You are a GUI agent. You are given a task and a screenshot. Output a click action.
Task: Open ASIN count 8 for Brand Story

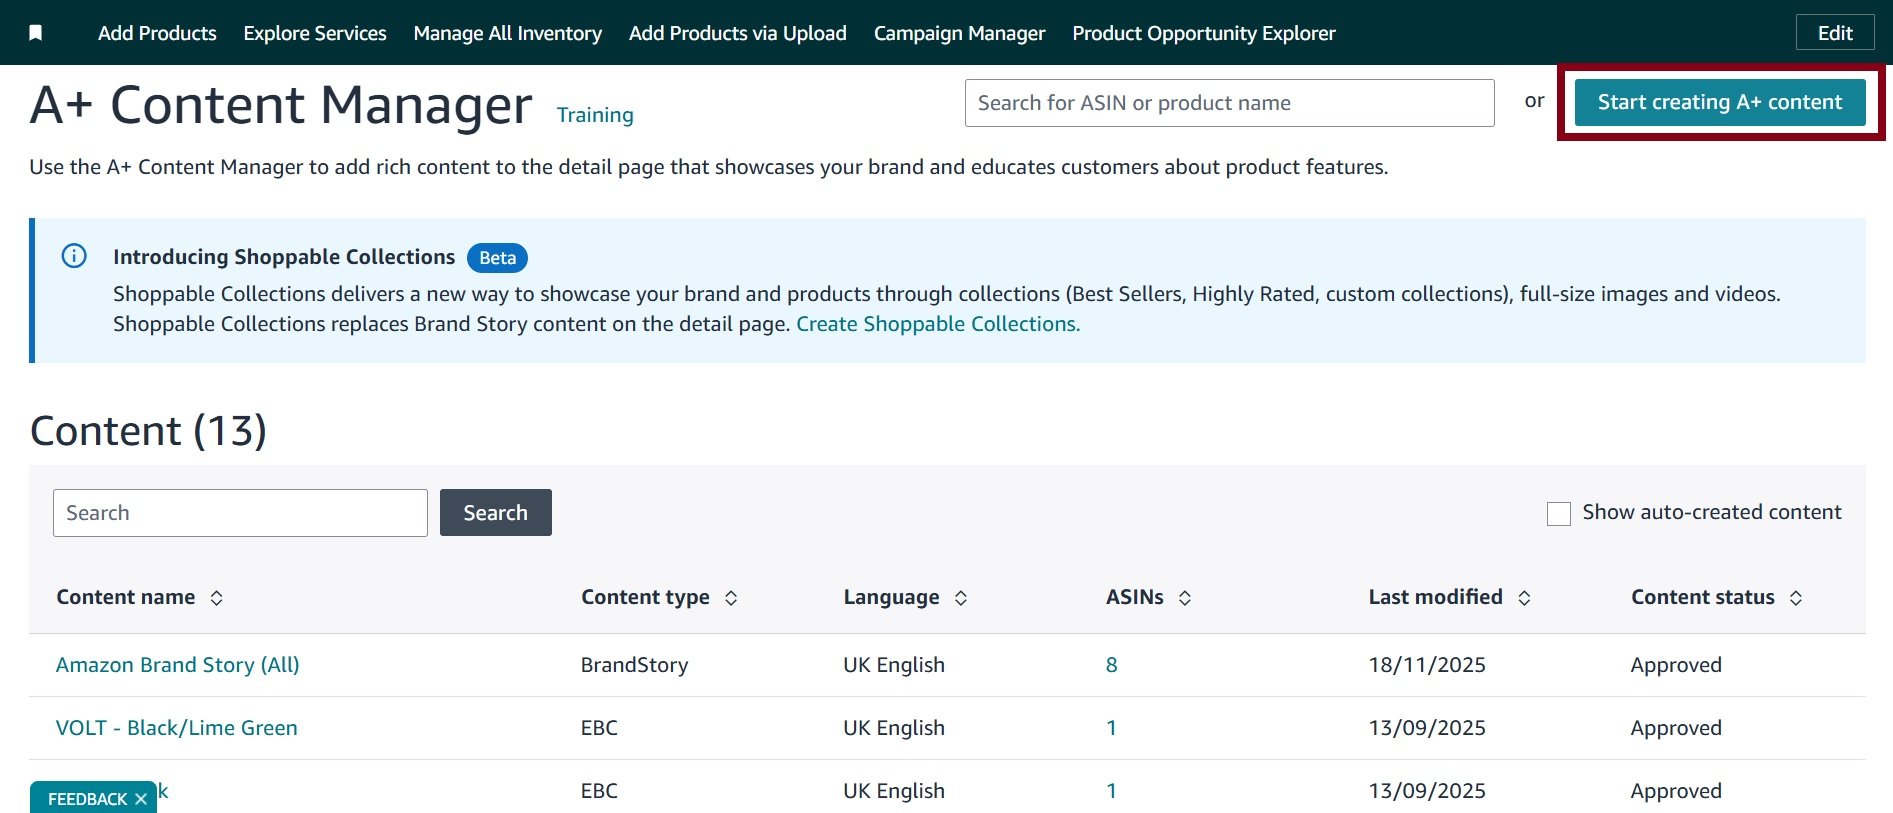pyautogui.click(x=1112, y=665)
